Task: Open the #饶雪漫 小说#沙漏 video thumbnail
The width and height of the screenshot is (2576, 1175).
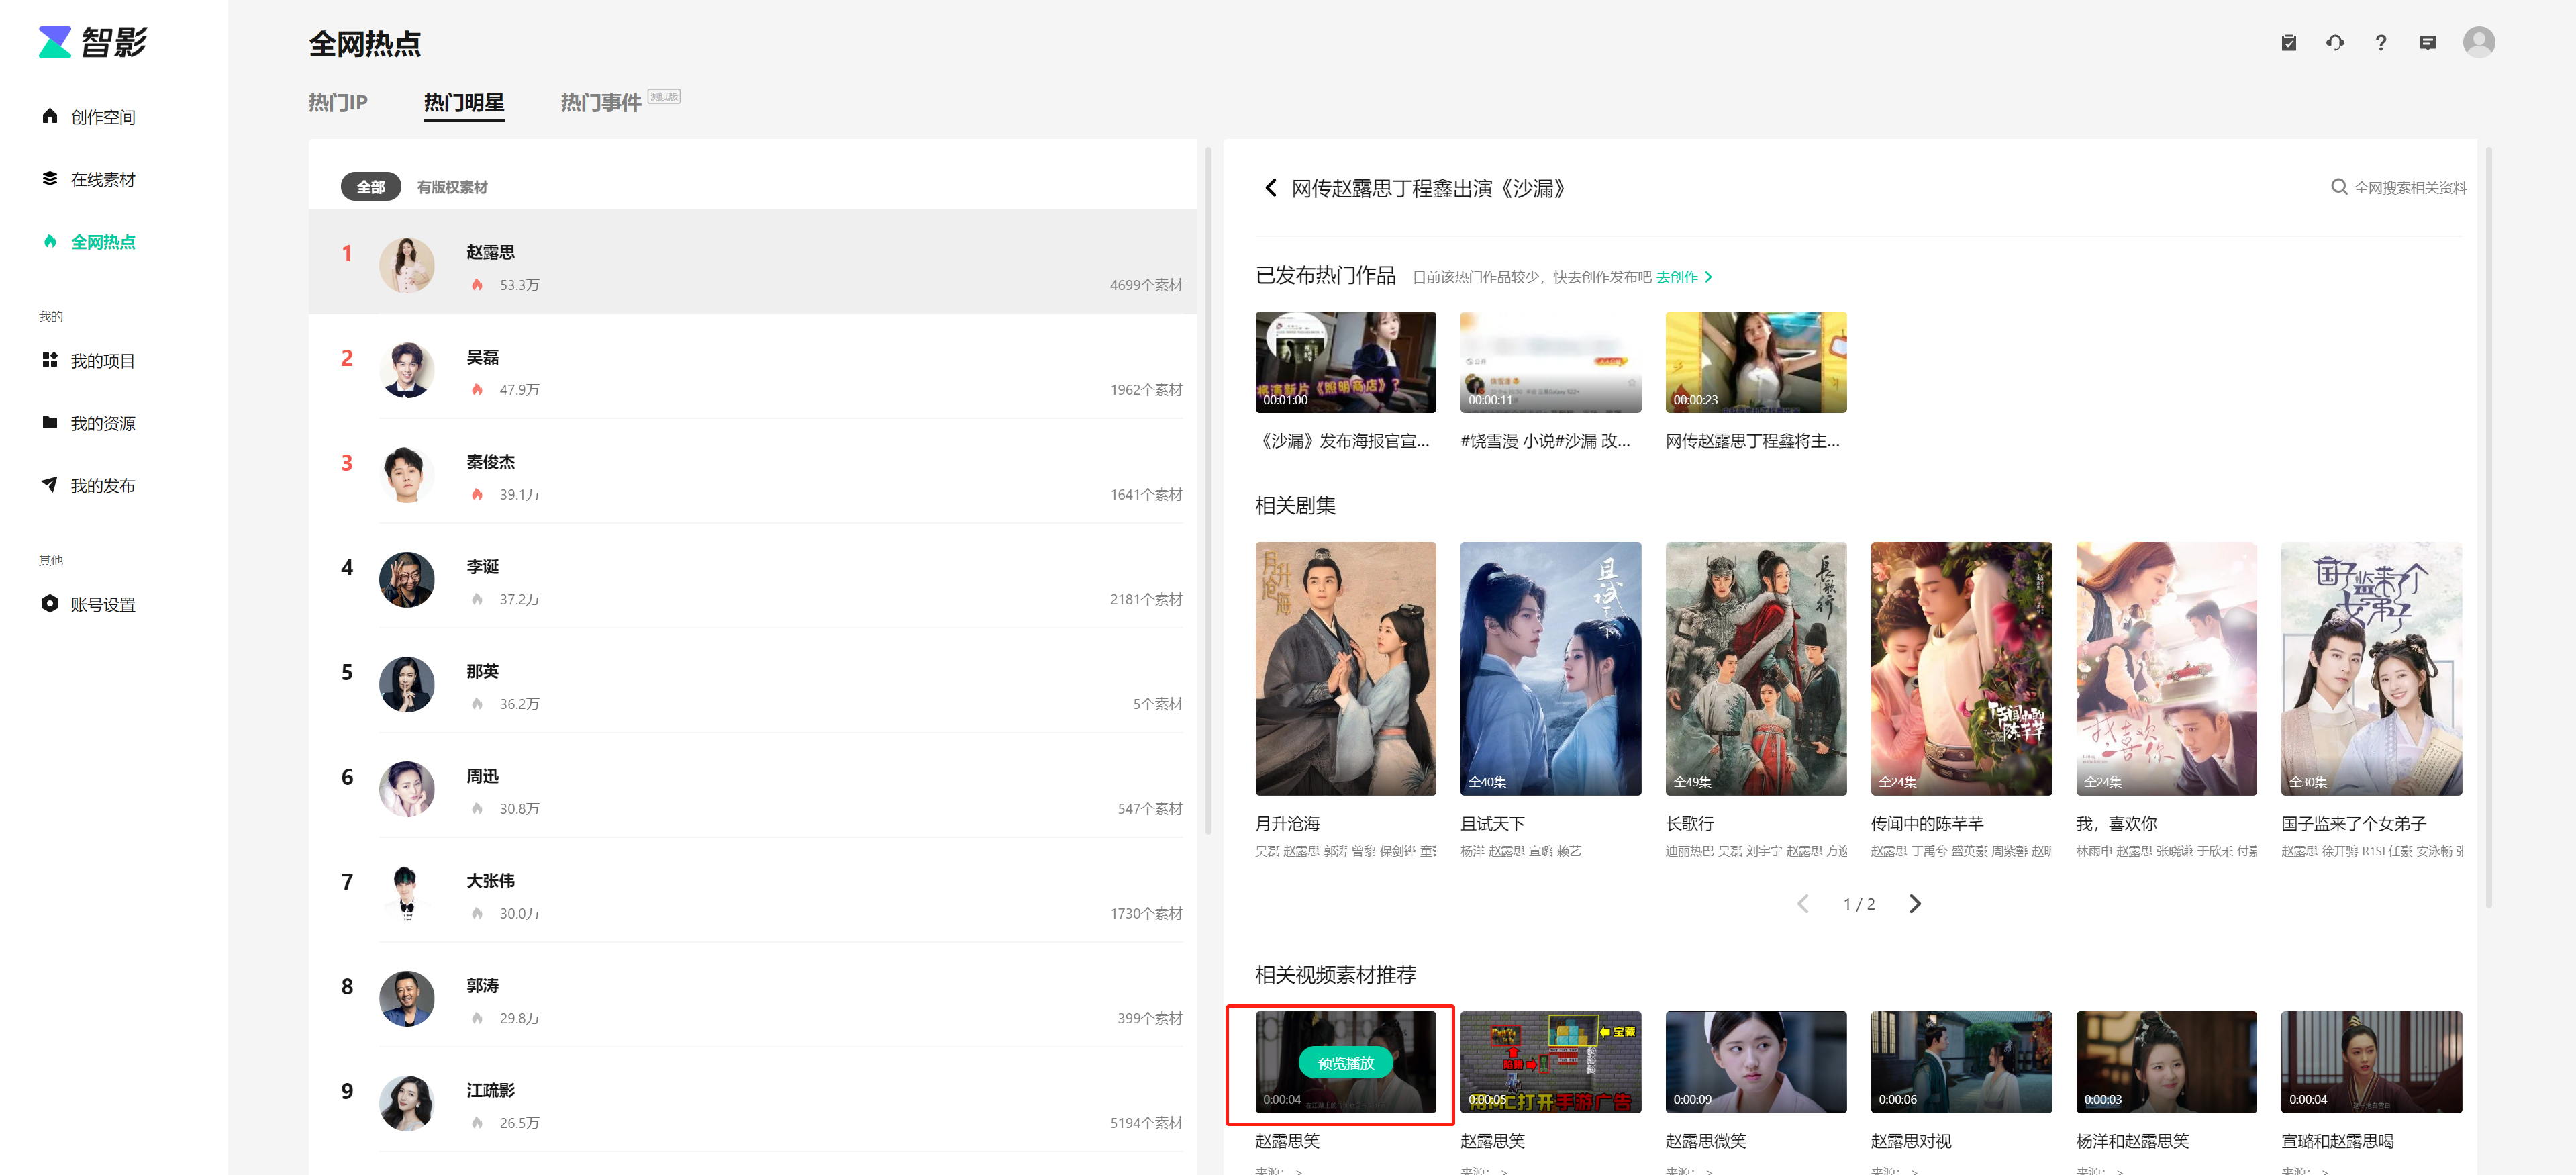Action: pos(1550,362)
